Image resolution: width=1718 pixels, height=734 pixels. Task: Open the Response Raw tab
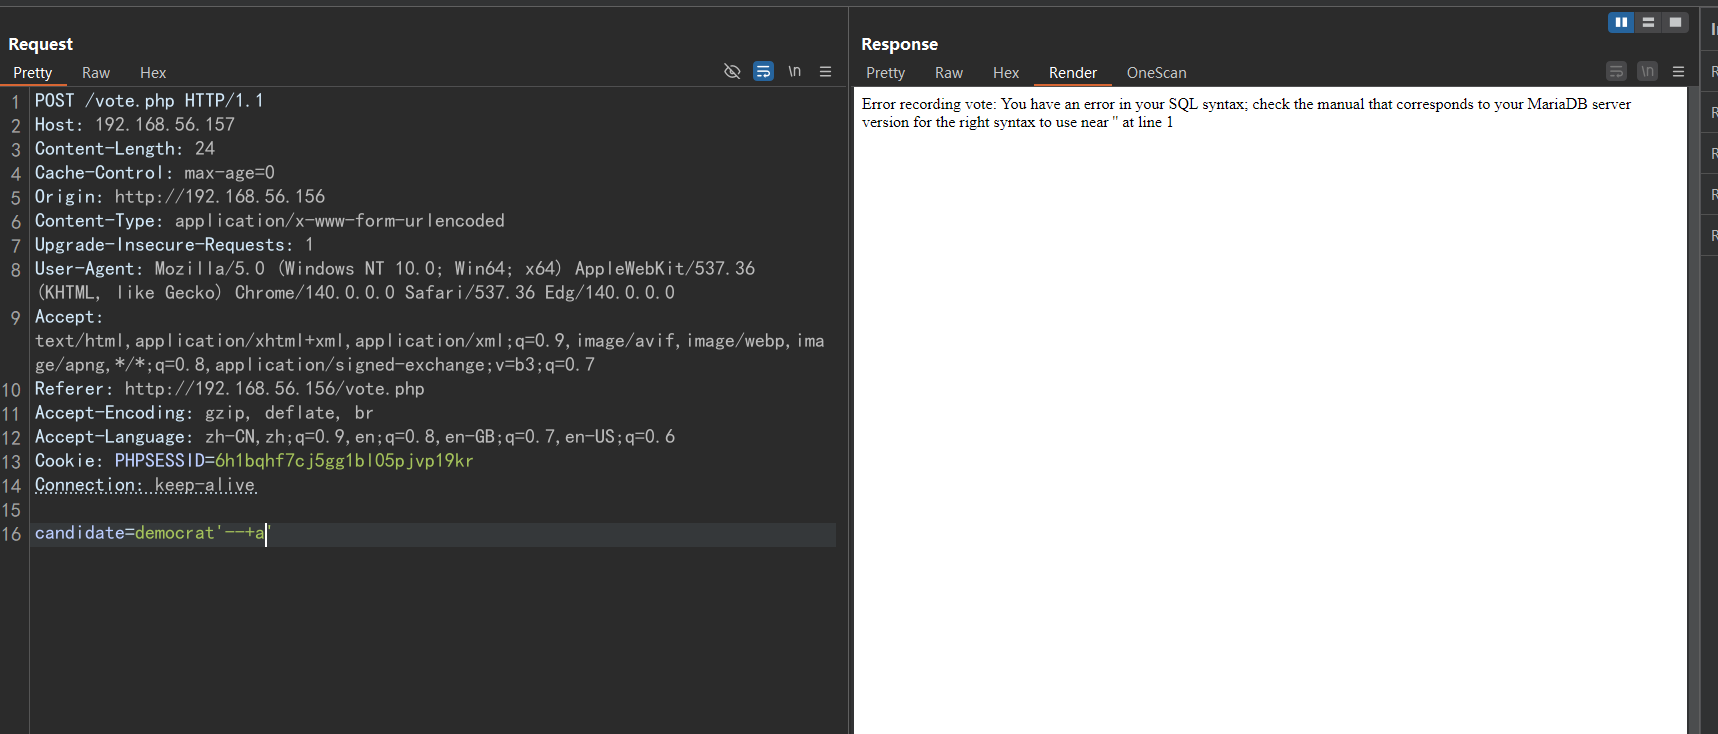click(x=948, y=73)
